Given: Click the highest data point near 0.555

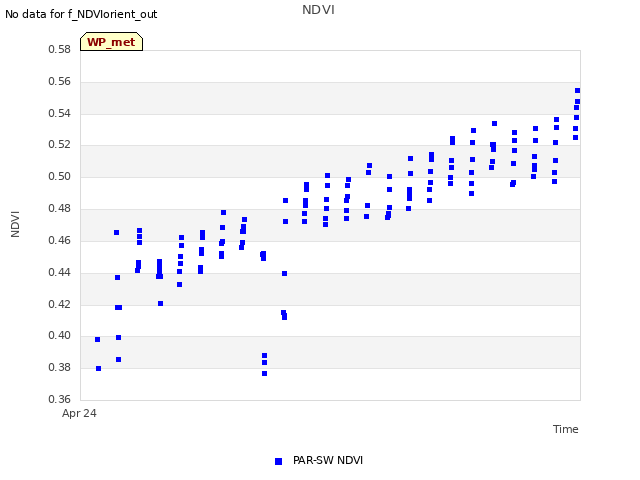Looking at the screenshot, I should [x=578, y=91].
